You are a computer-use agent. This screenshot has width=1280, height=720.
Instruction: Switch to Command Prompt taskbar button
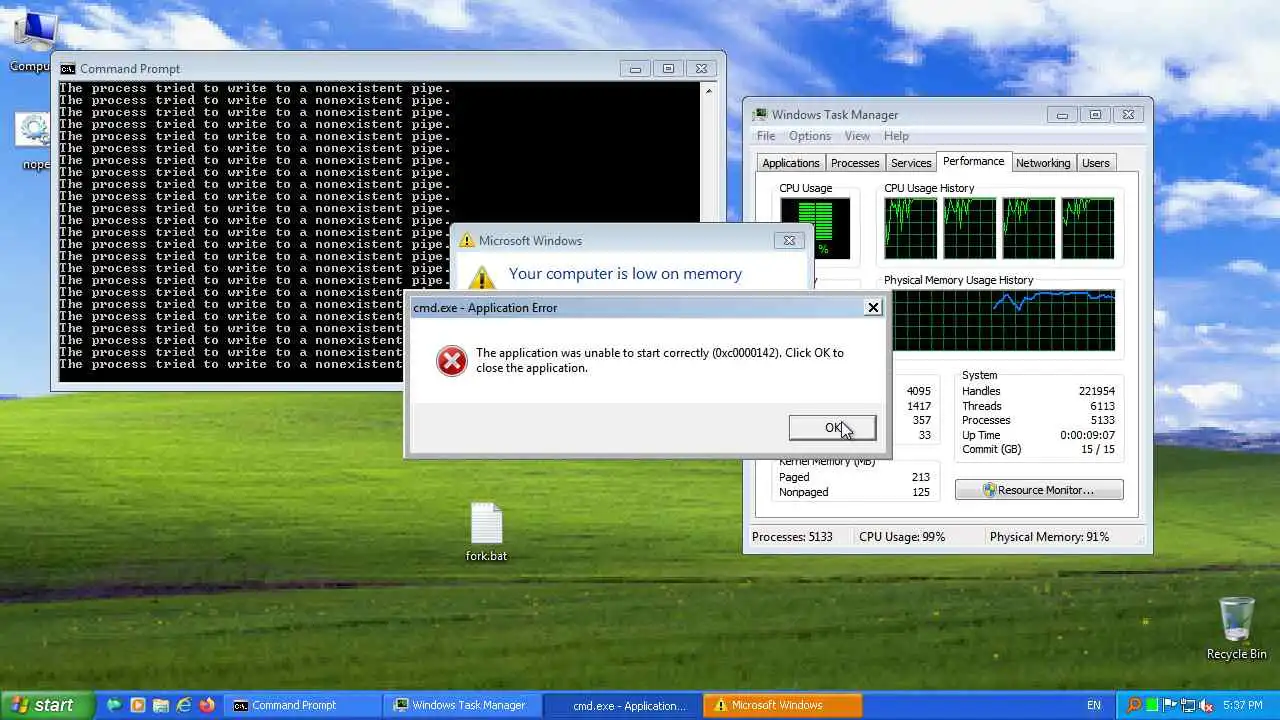[x=302, y=705]
